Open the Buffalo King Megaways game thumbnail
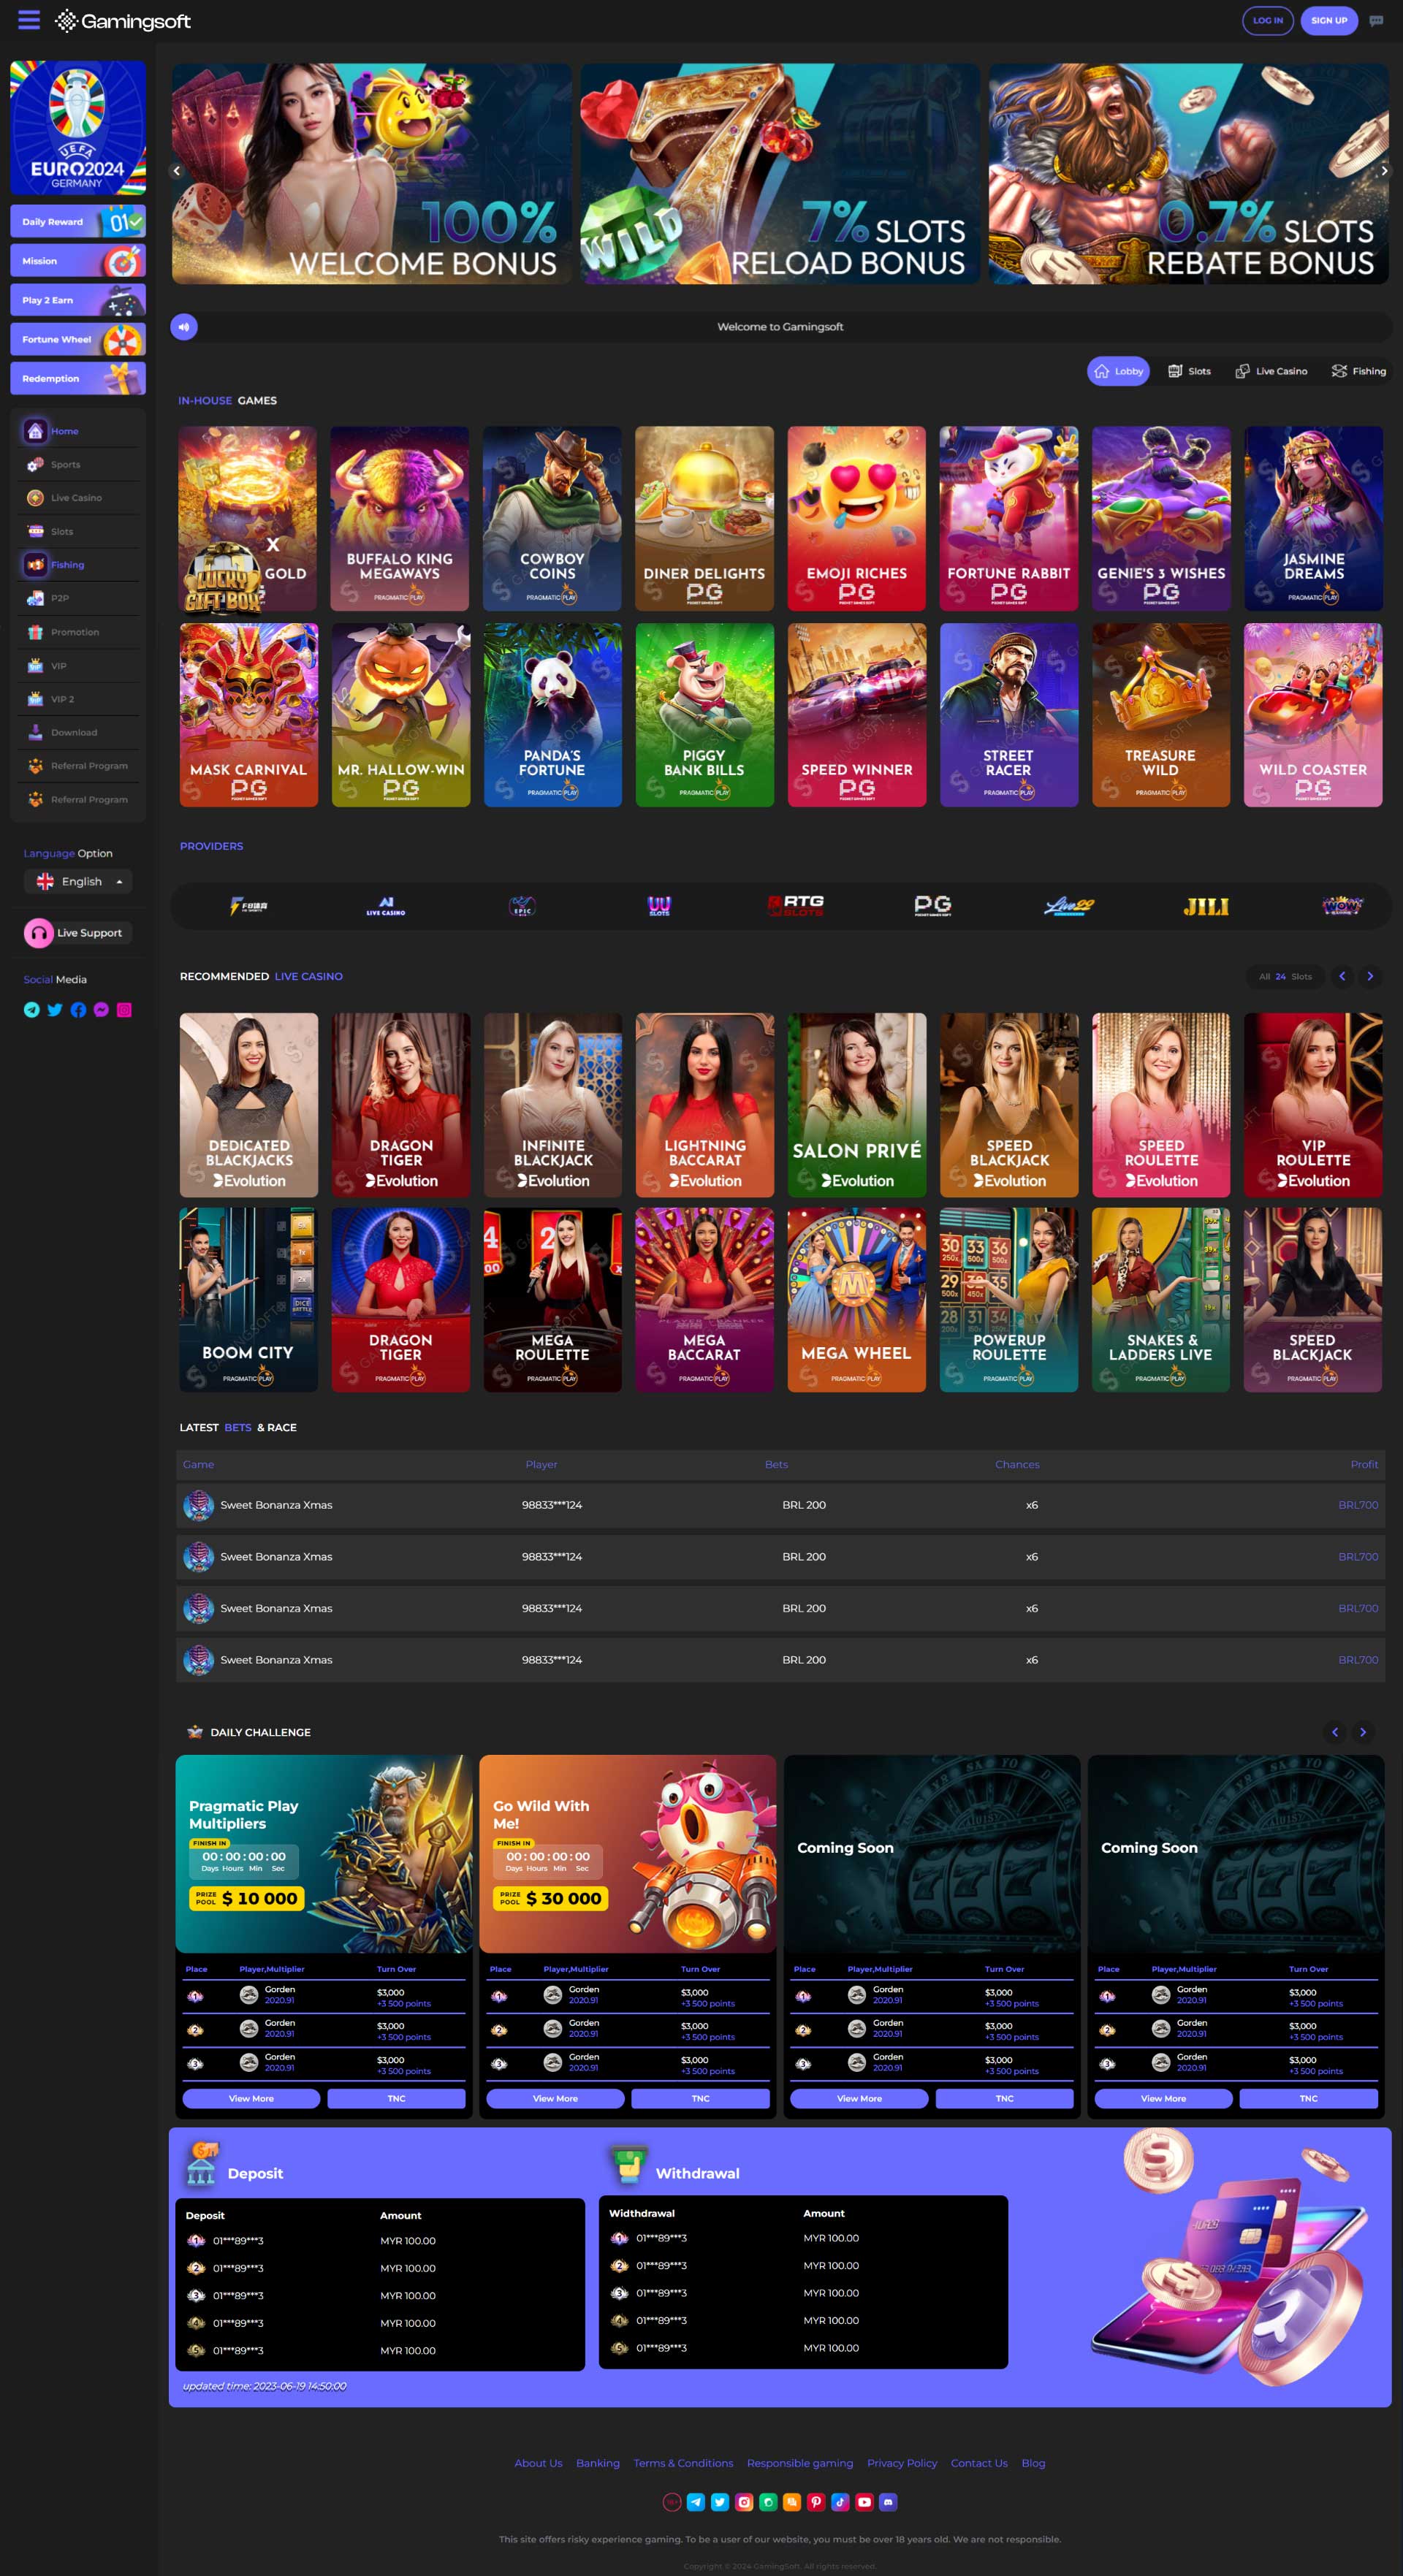 tap(400, 519)
